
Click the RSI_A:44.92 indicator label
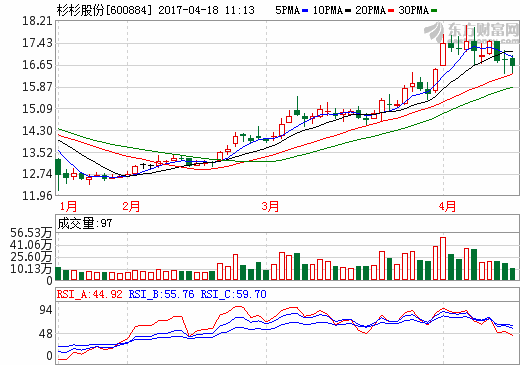(90, 294)
